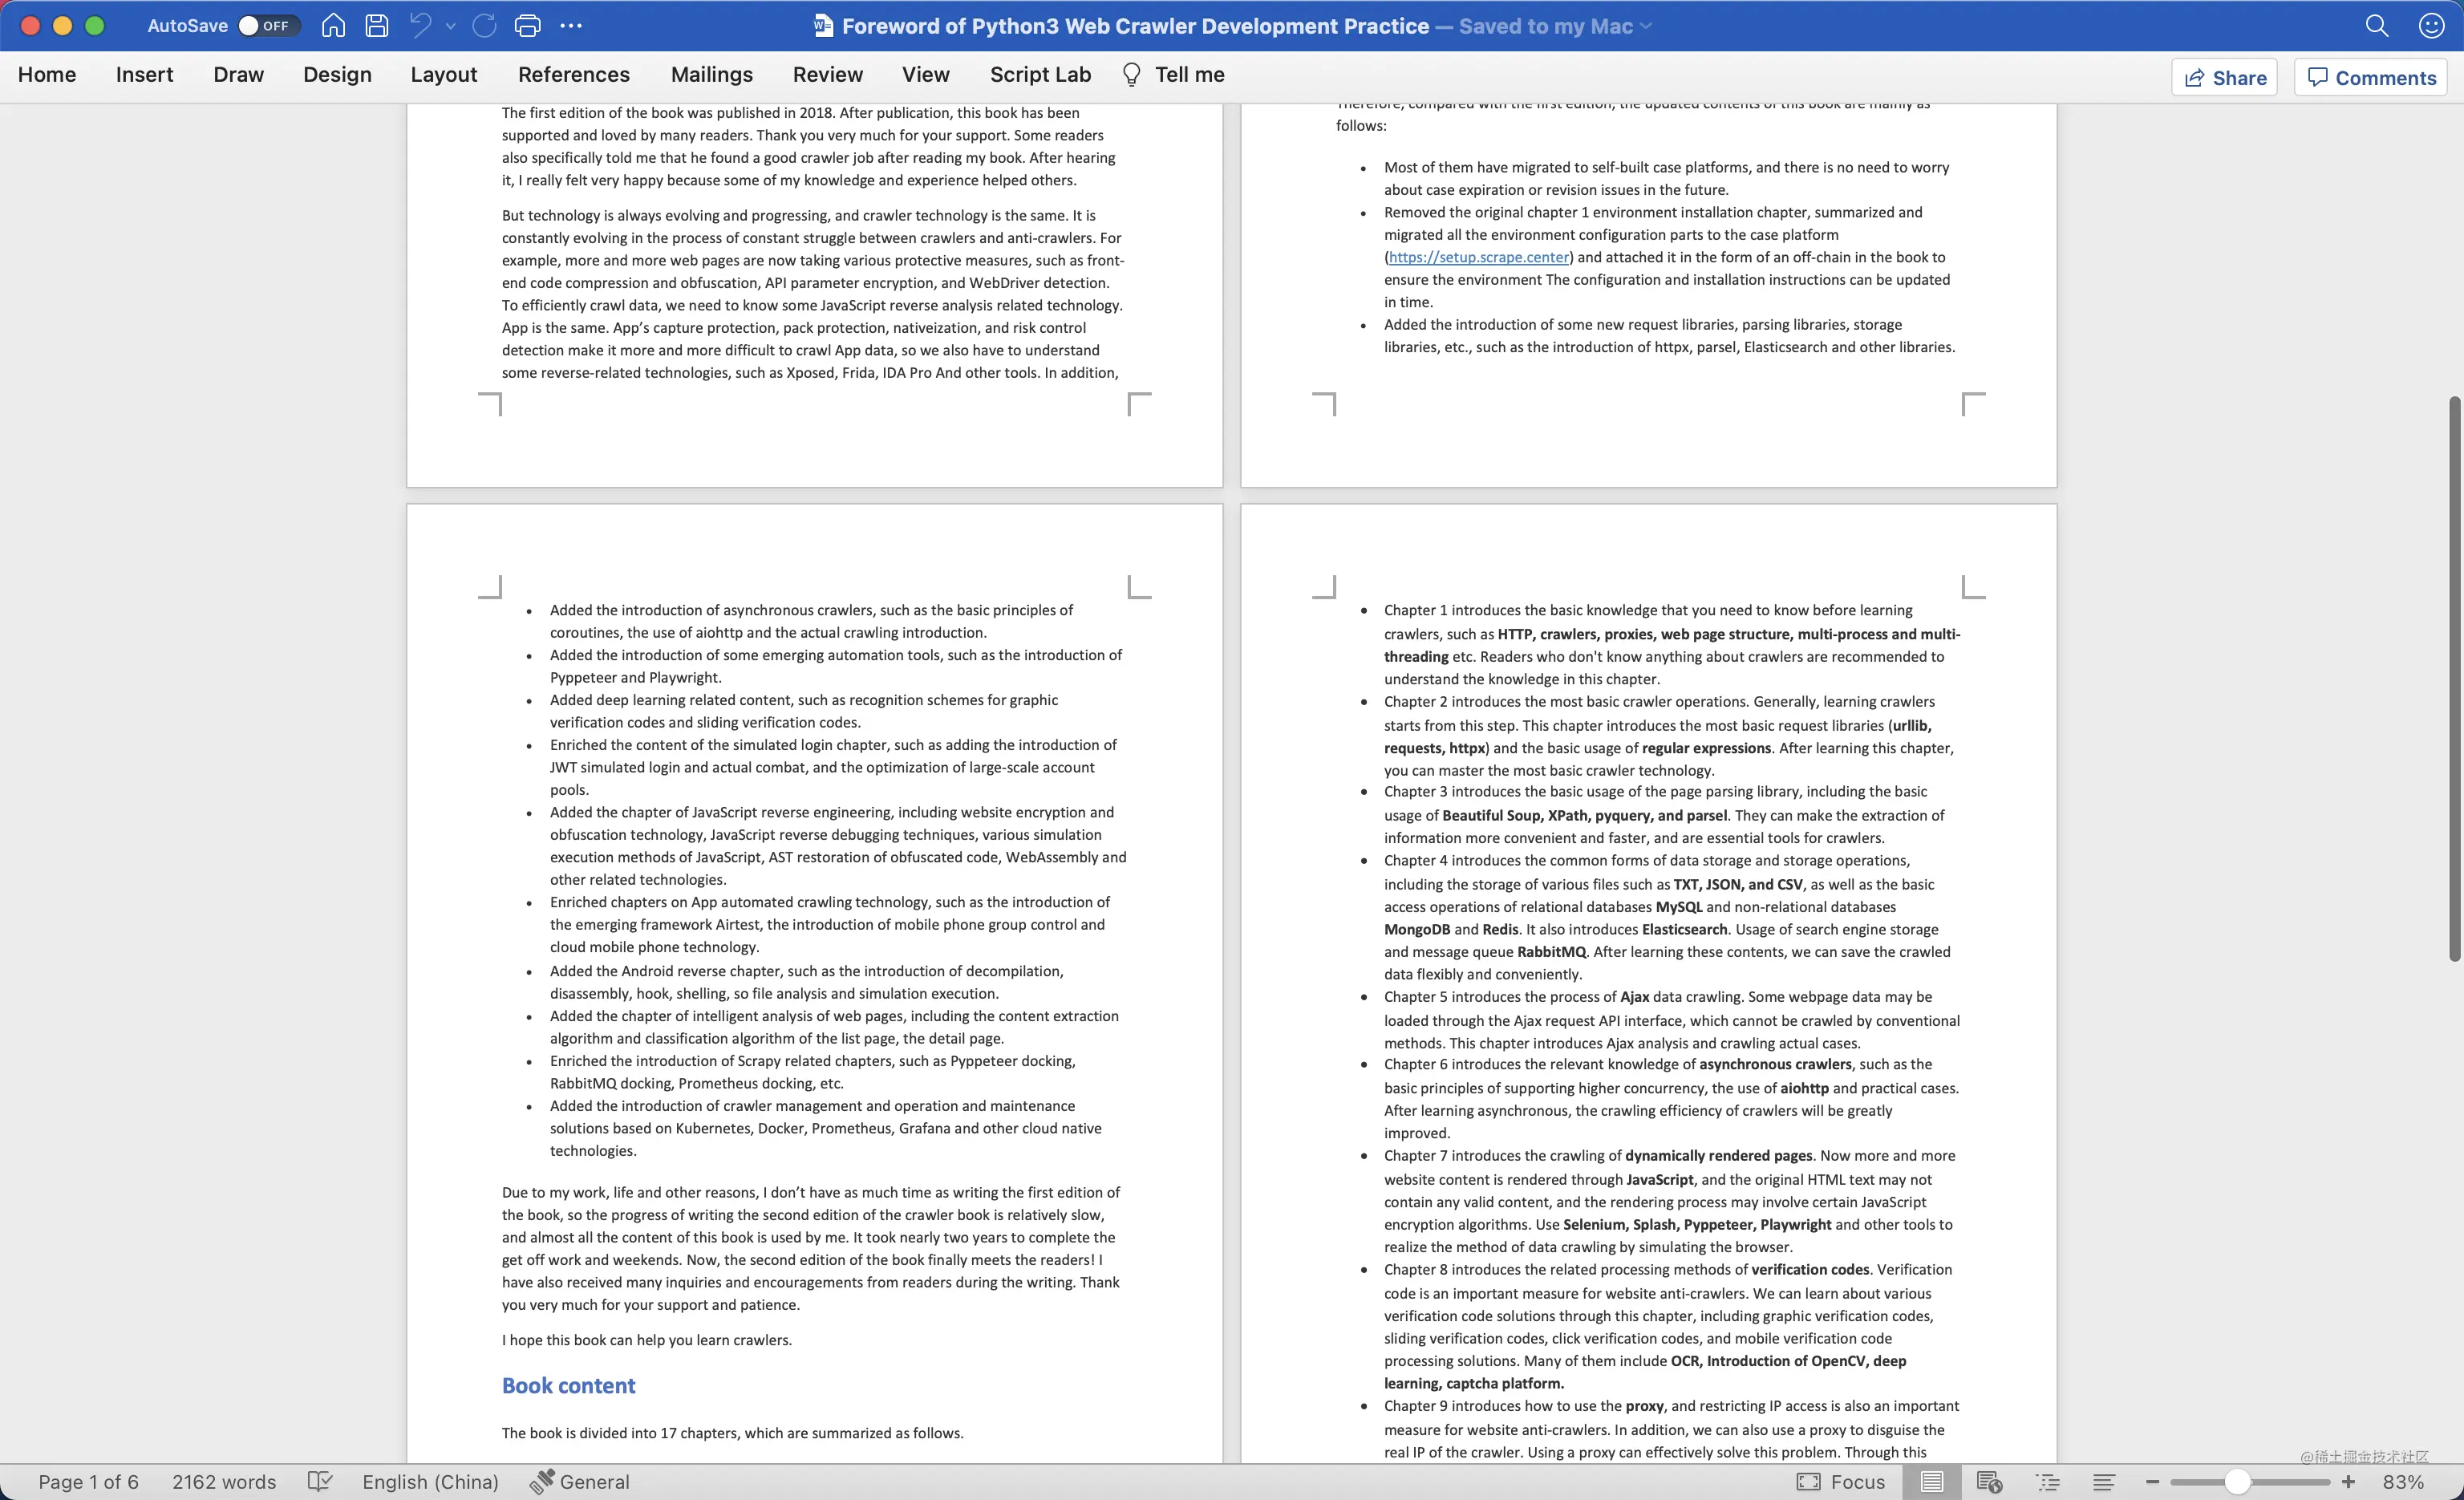Image resolution: width=2464 pixels, height=1500 pixels.
Task: Save the document with the disk icon
Action: (377, 26)
